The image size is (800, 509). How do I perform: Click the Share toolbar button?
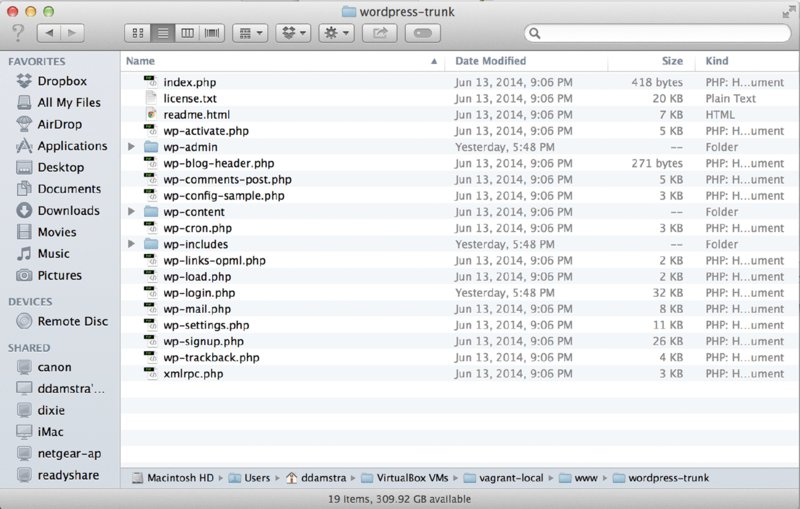tap(380, 33)
